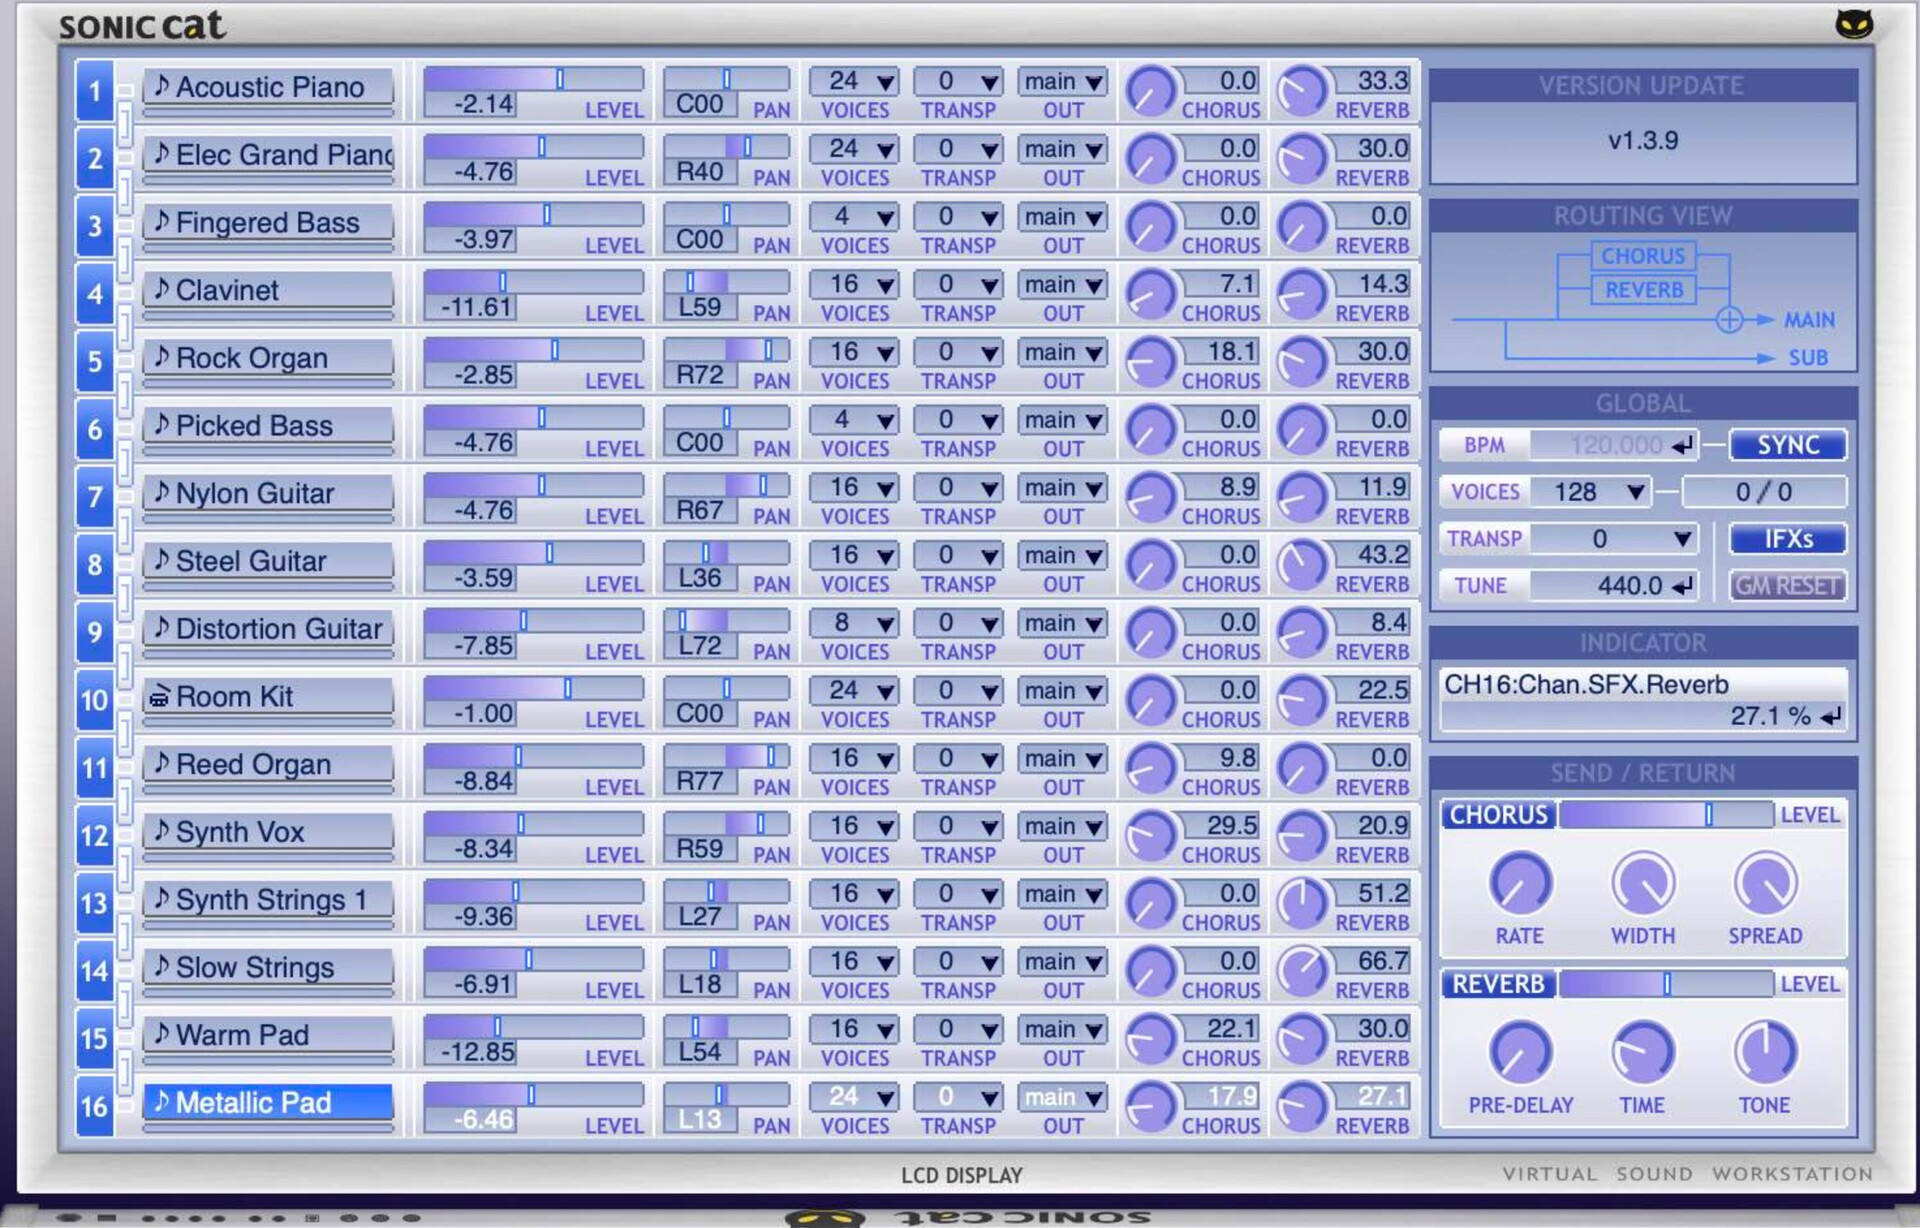Select the Metallic Pad instrument button

pos(268,1102)
